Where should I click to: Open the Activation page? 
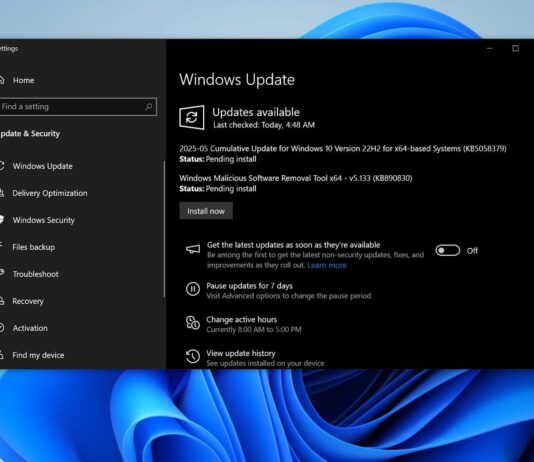pos(30,328)
